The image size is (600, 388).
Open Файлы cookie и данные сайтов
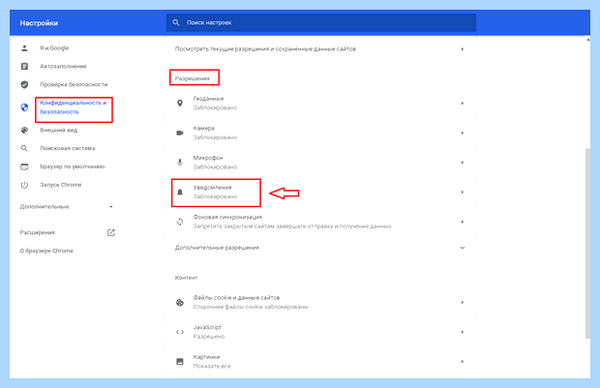pyautogui.click(x=321, y=302)
